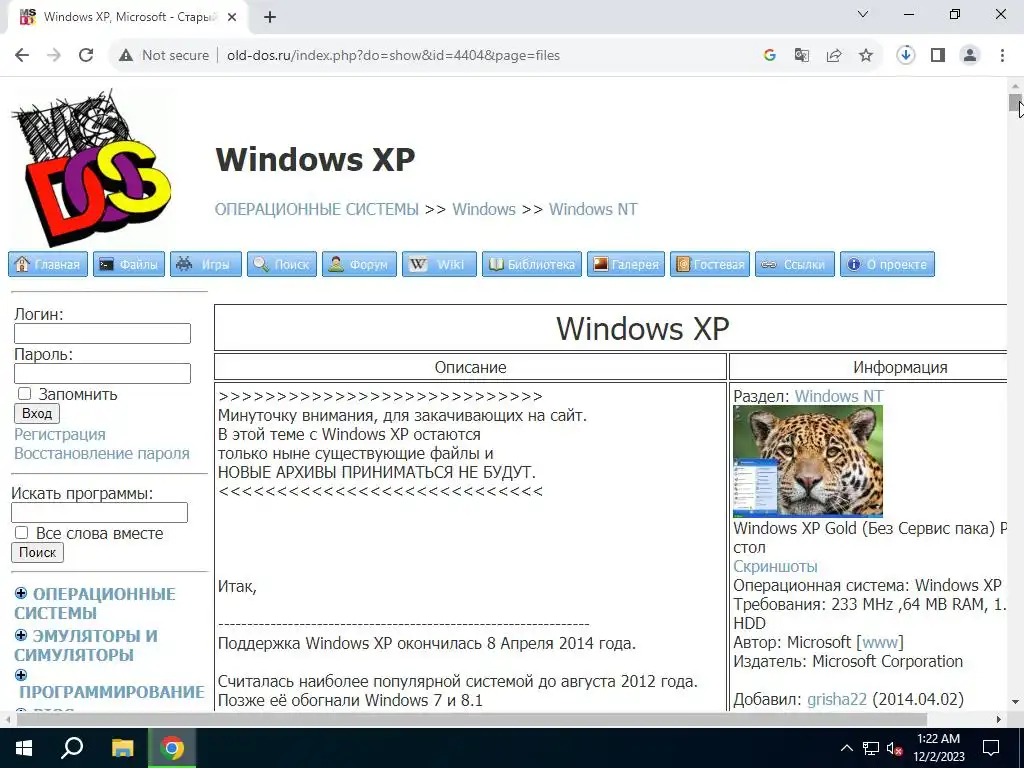The width and height of the screenshot is (1024, 768).
Task: Open File Explorer from the taskbar
Action: click(x=122, y=748)
